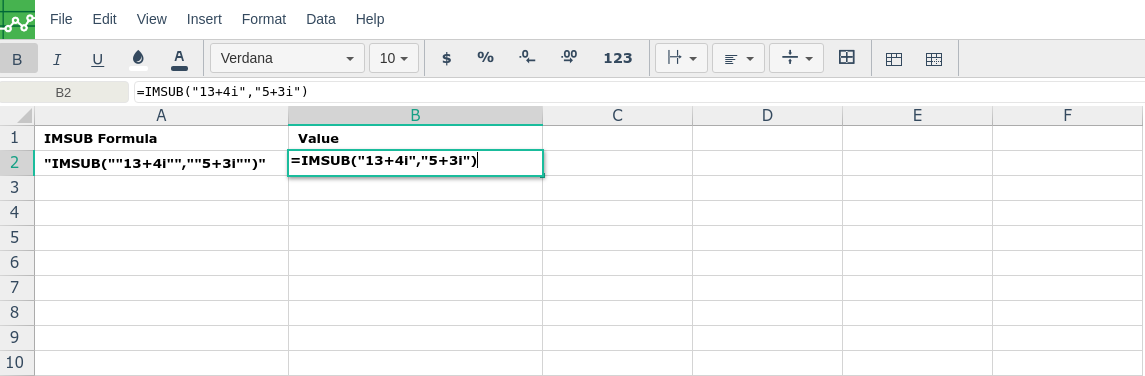
Task: Click the freeze panes table icon
Action: pyautogui.click(x=894, y=59)
